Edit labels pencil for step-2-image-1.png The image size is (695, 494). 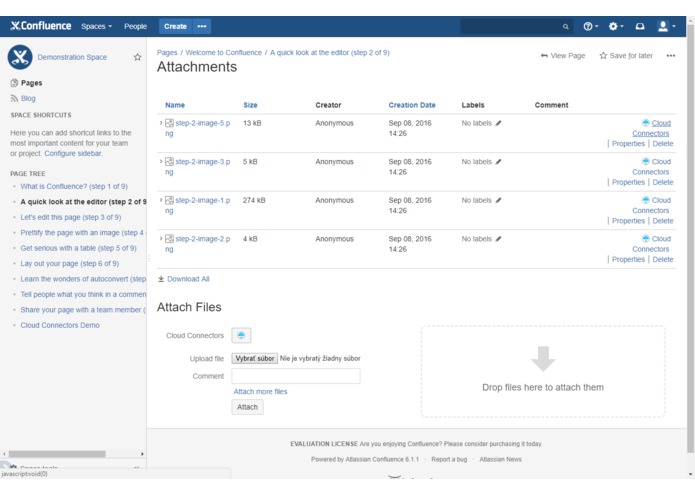pos(498,200)
